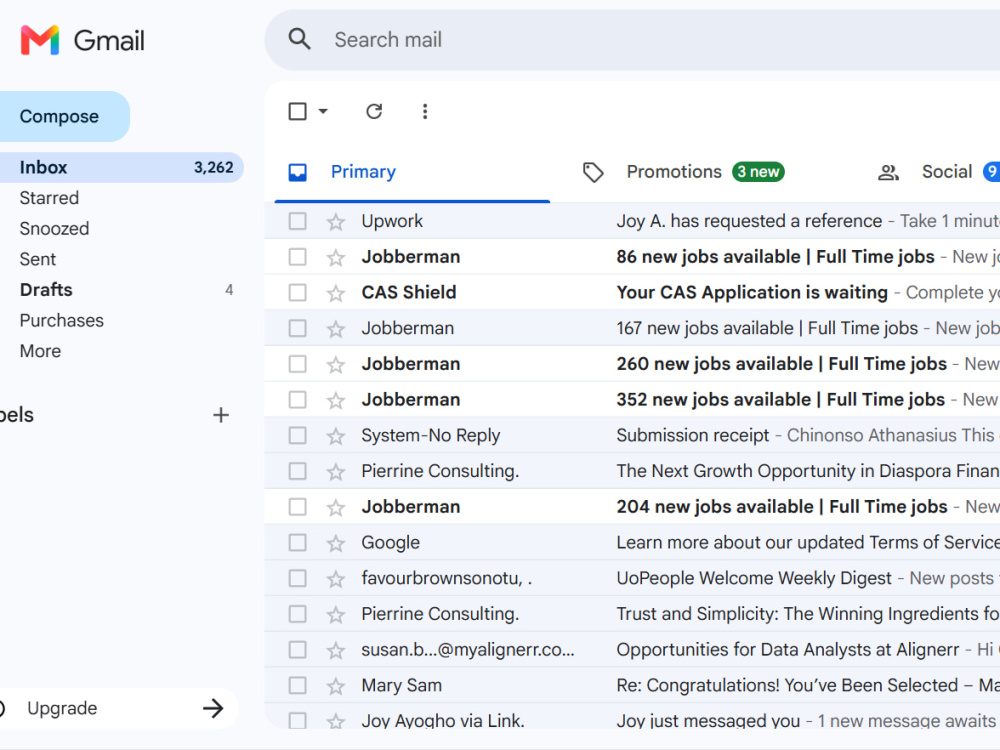Check the CAS Shield email box
This screenshot has height=750, width=1000.
pyautogui.click(x=297, y=293)
